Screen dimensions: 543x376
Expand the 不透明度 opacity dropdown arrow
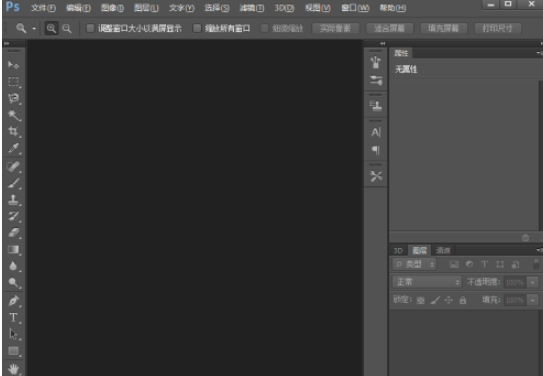pos(532,282)
